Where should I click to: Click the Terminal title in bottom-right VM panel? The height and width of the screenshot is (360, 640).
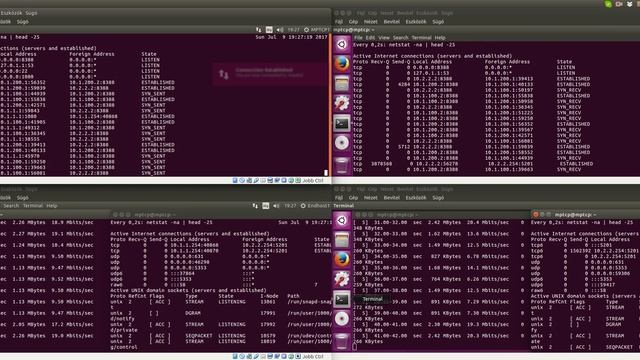[x=344, y=206]
